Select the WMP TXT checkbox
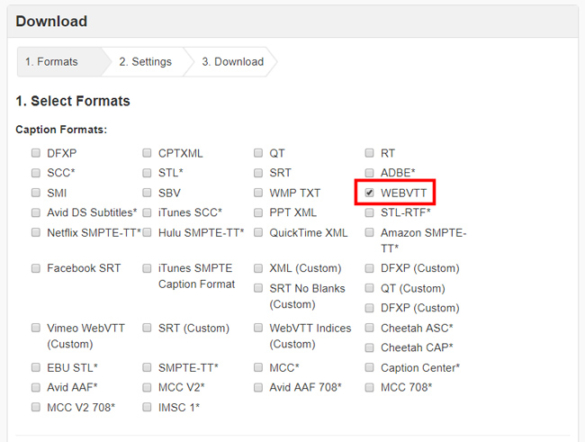Screen dimensions: 585x442 [x=258, y=192]
